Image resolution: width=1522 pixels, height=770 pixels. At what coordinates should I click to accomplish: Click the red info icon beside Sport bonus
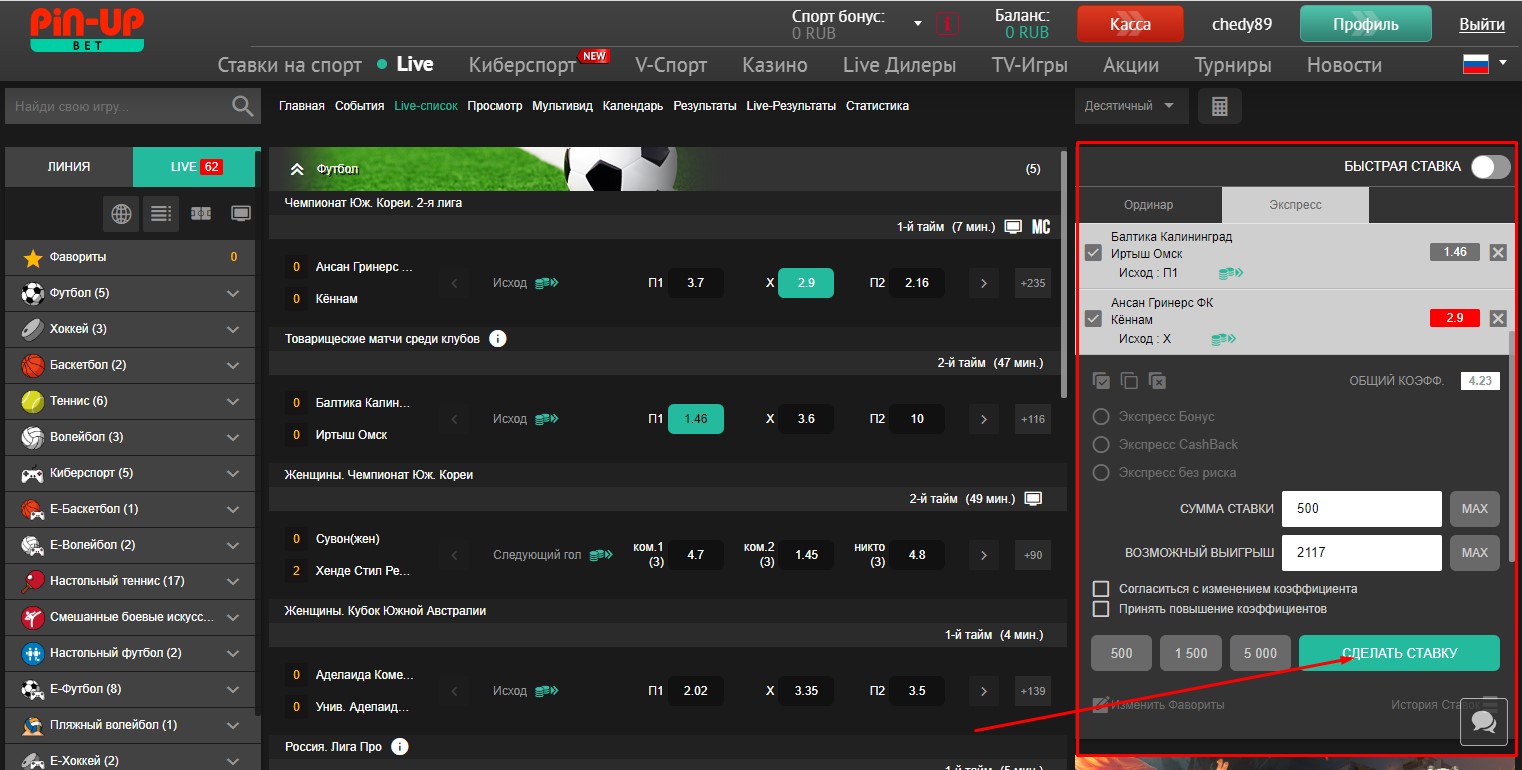[x=947, y=24]
